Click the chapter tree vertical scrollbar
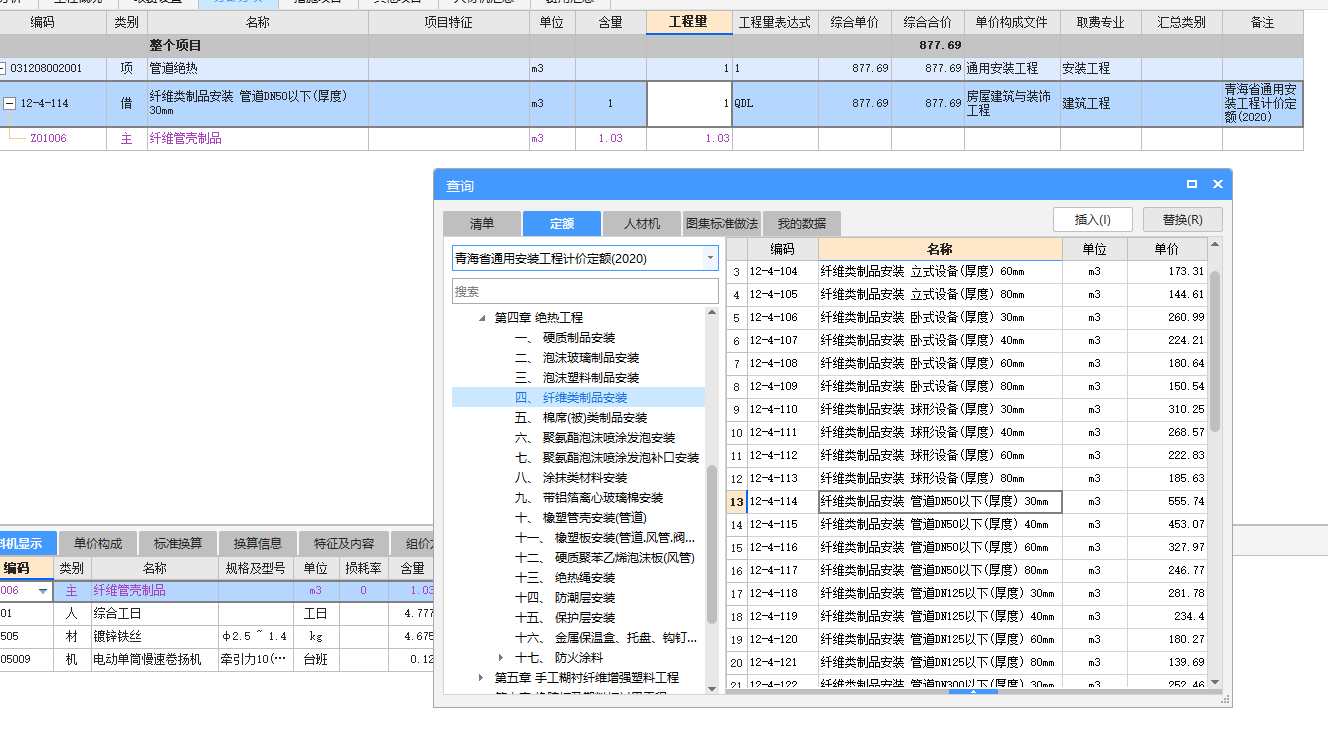The image size is (1328, 749). [712, 545]
